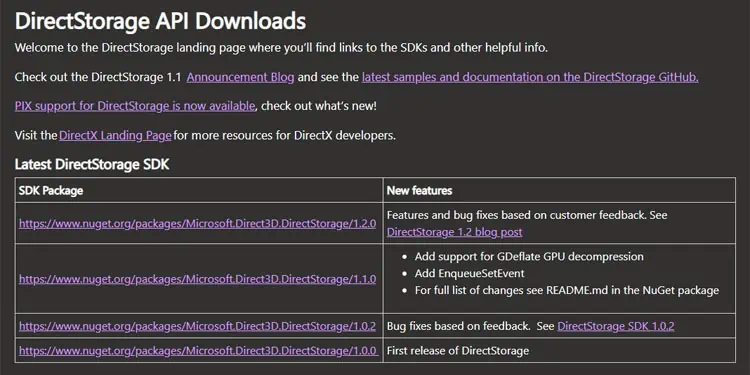This screenshot has width=750, height=375.
Task: Open DirectStorage SDK 1.0.2 link
Action: (x=616, y=326)
